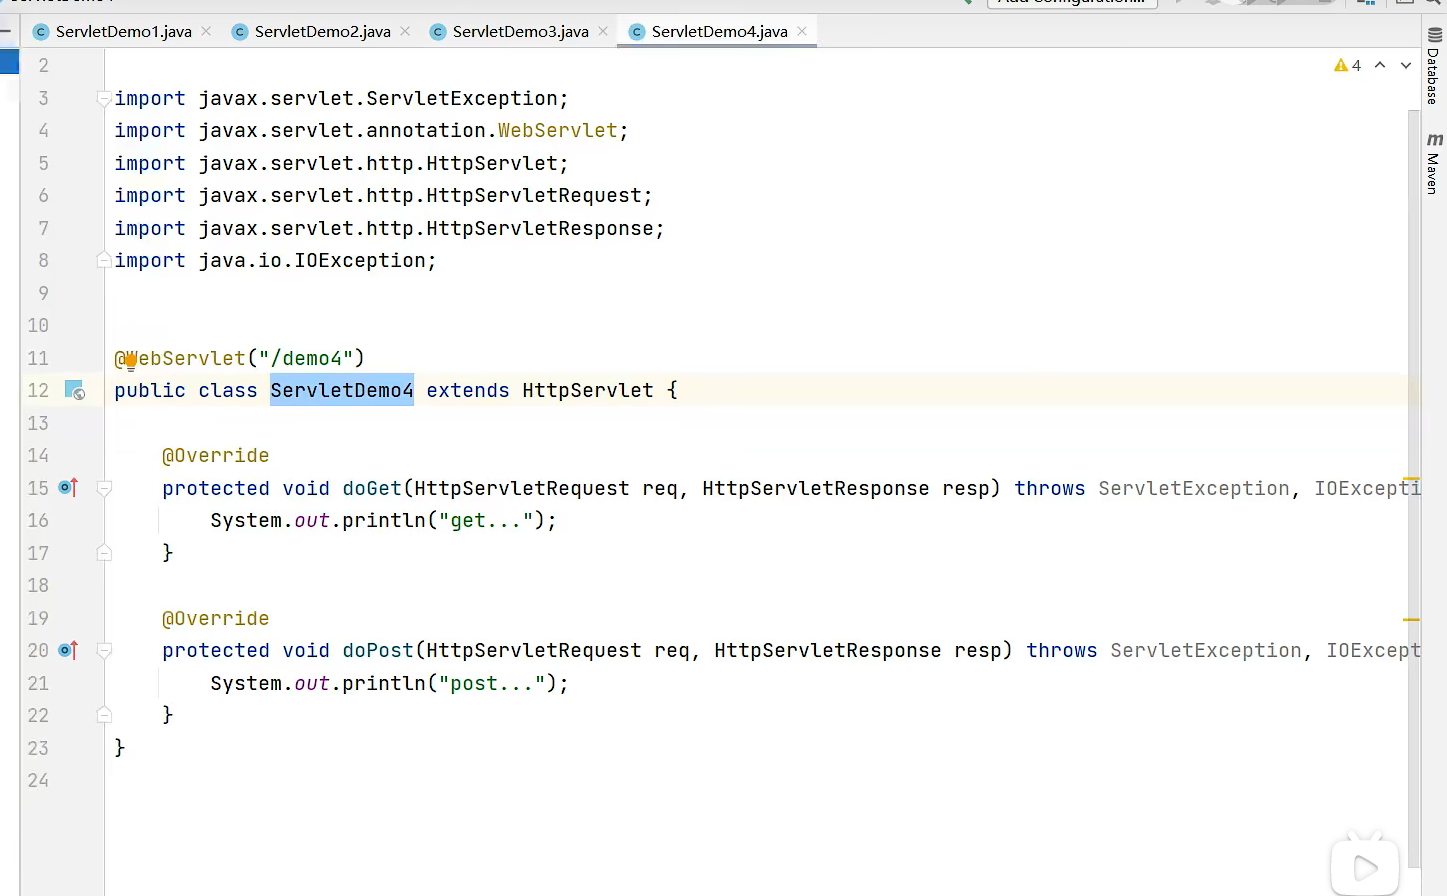The height and width of the screenshot is (896, 1447).
Task: Click the @Override annotation on line 14
Action: click(216, 455)
